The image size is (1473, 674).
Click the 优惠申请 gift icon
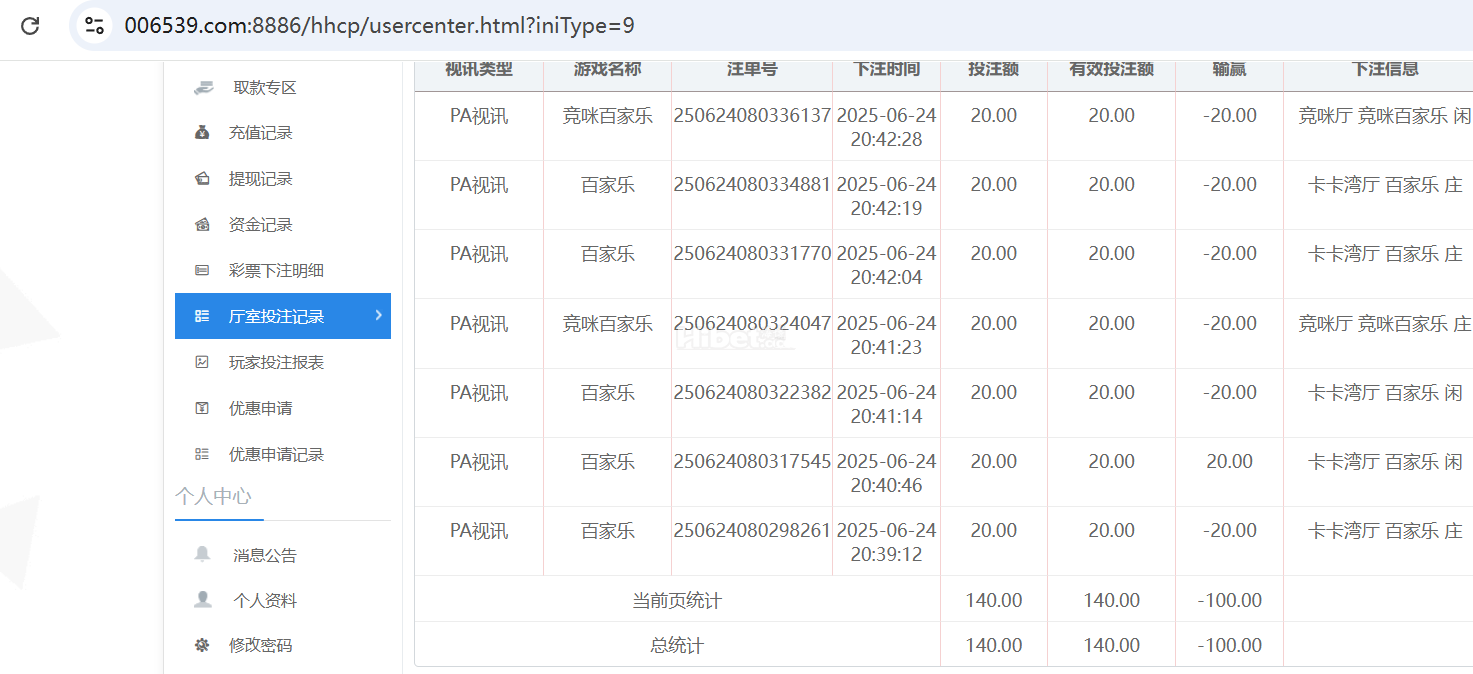click(202, 408)
